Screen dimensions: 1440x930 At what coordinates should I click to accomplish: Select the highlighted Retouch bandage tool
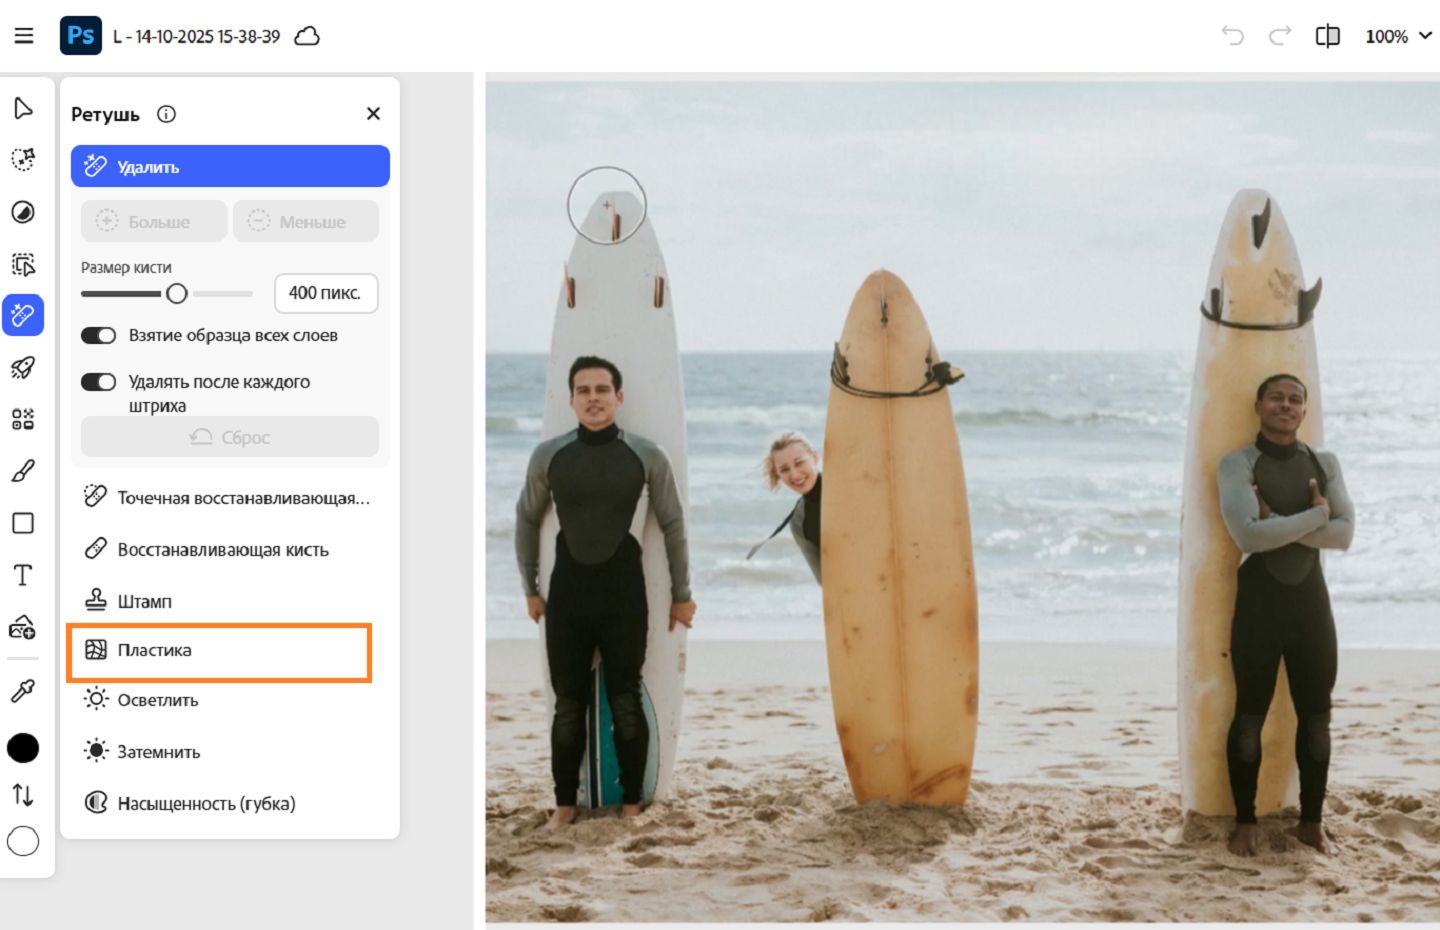point(23,315)
